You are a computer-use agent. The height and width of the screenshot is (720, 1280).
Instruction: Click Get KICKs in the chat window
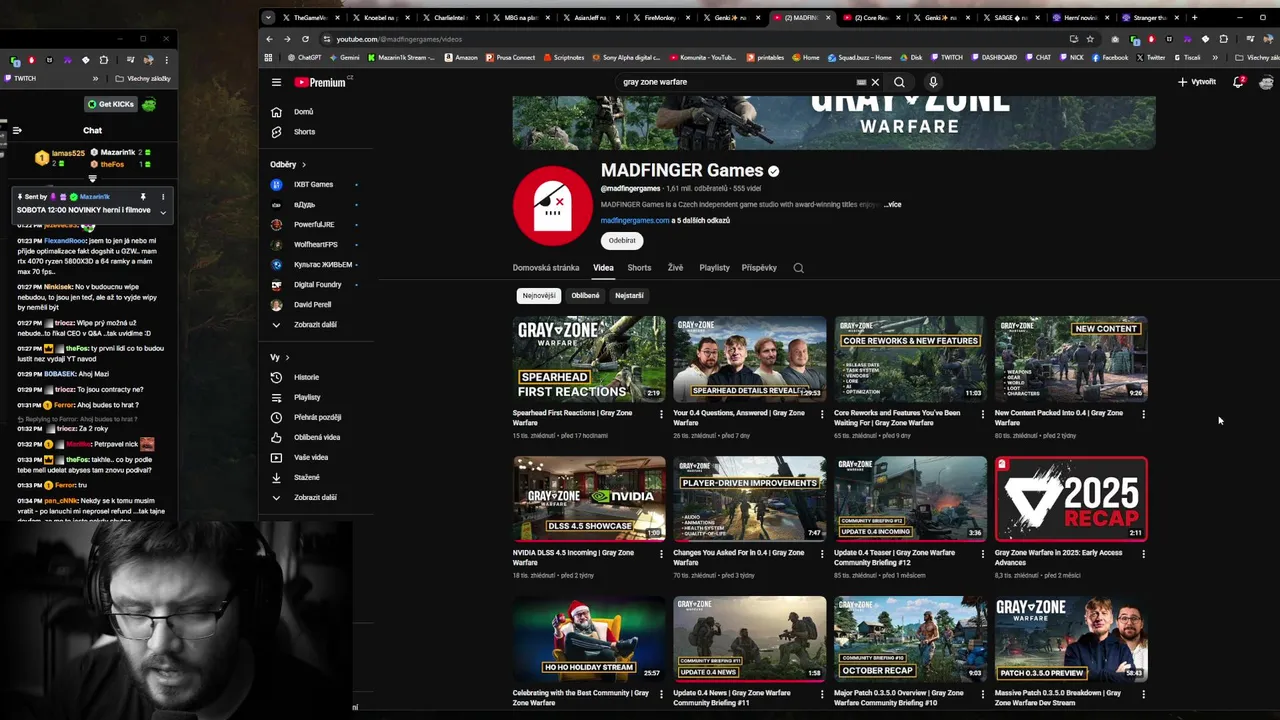tap(110, 104)
